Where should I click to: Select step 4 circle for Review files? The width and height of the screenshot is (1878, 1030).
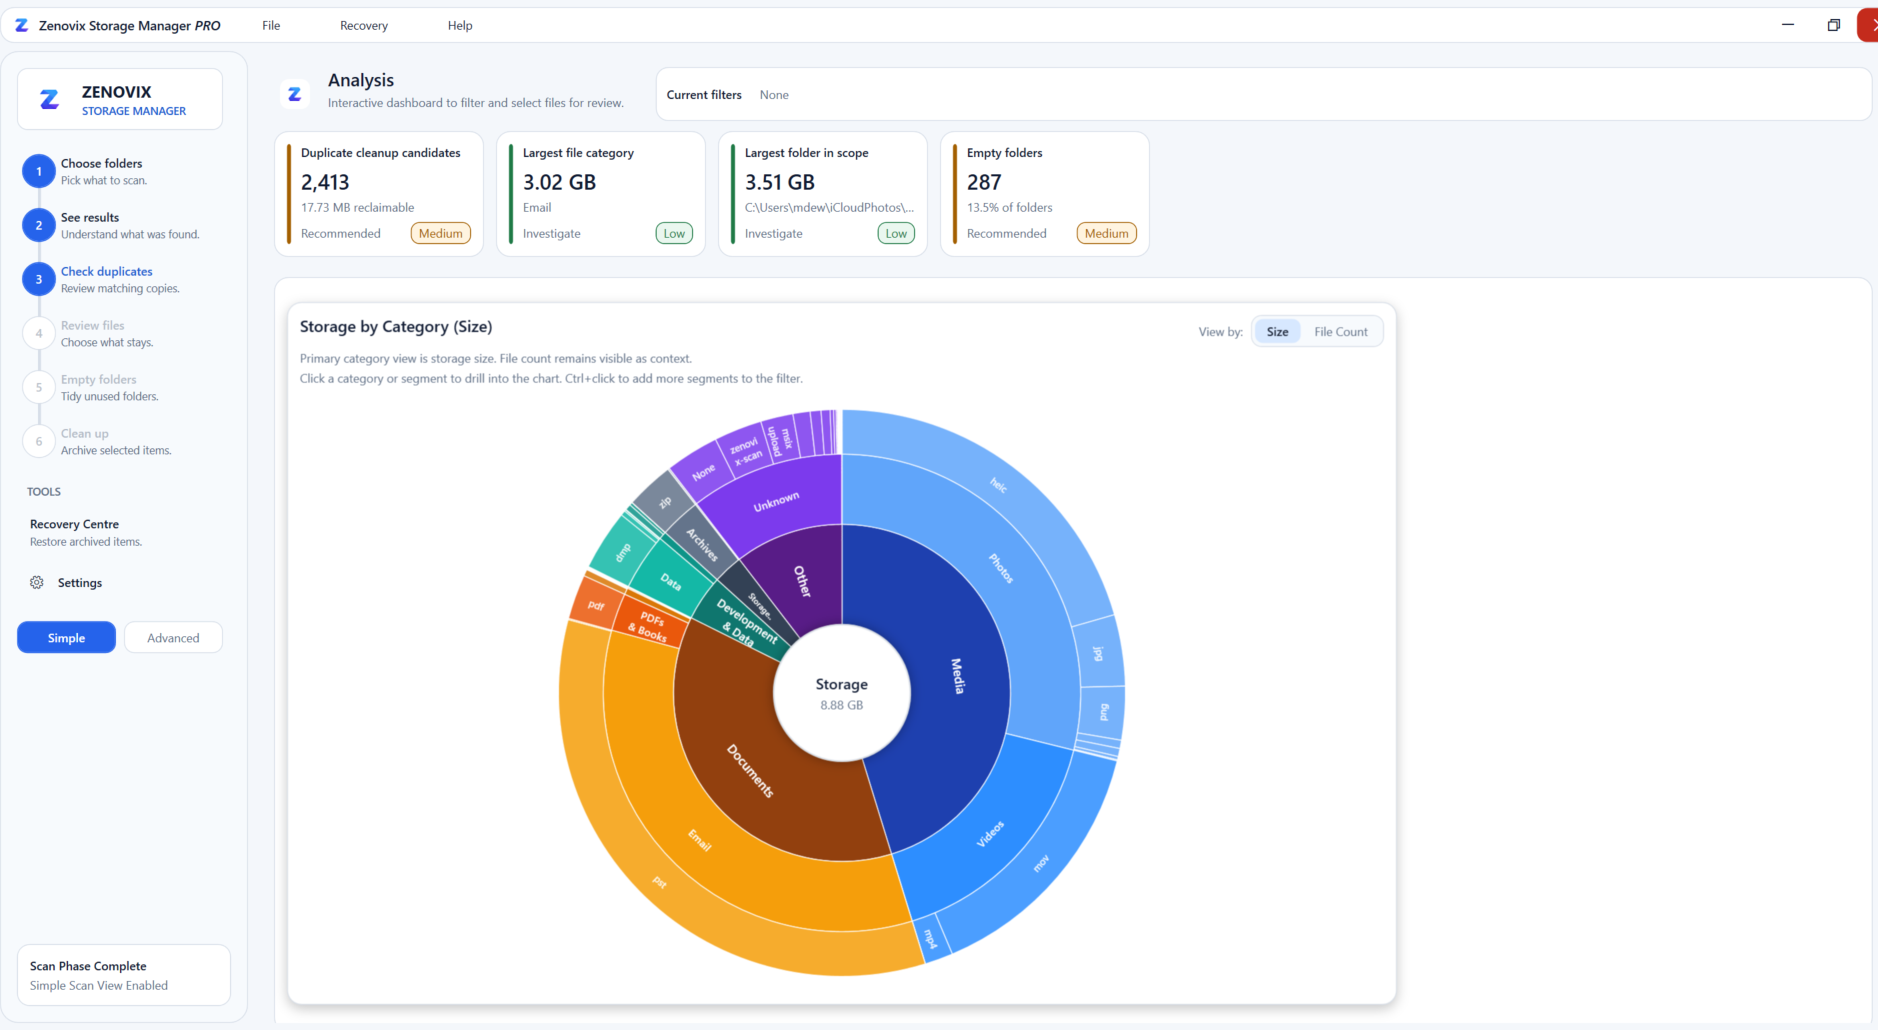coord(39,333)
